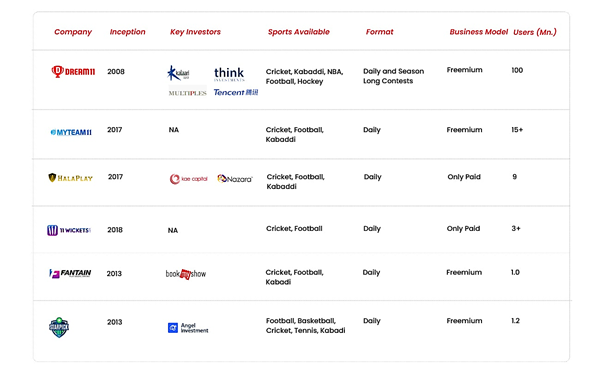
Task: Select the think Investments logo
Action: 229,74
